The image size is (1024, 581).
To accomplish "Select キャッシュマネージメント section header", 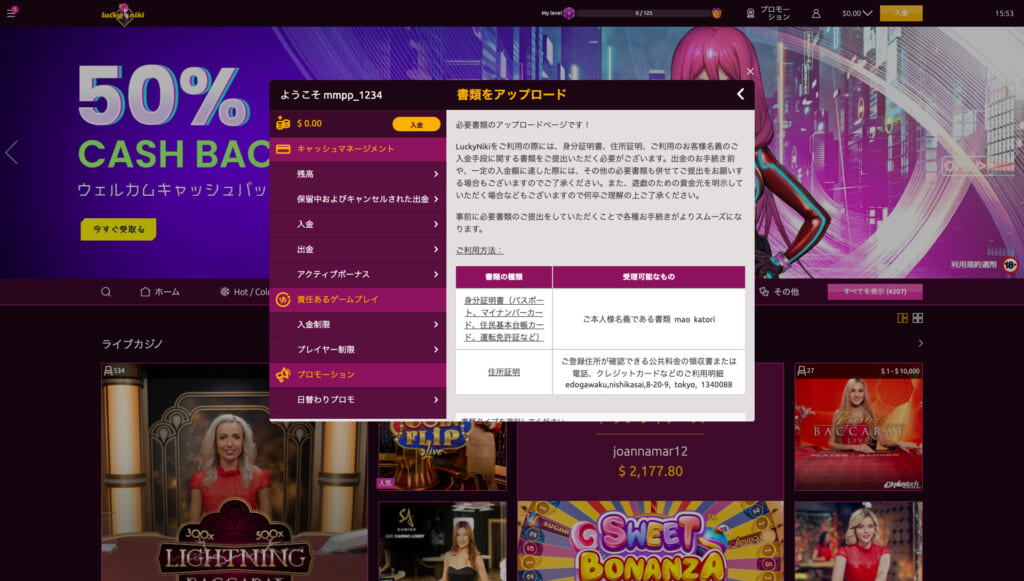I will (358, 149).
